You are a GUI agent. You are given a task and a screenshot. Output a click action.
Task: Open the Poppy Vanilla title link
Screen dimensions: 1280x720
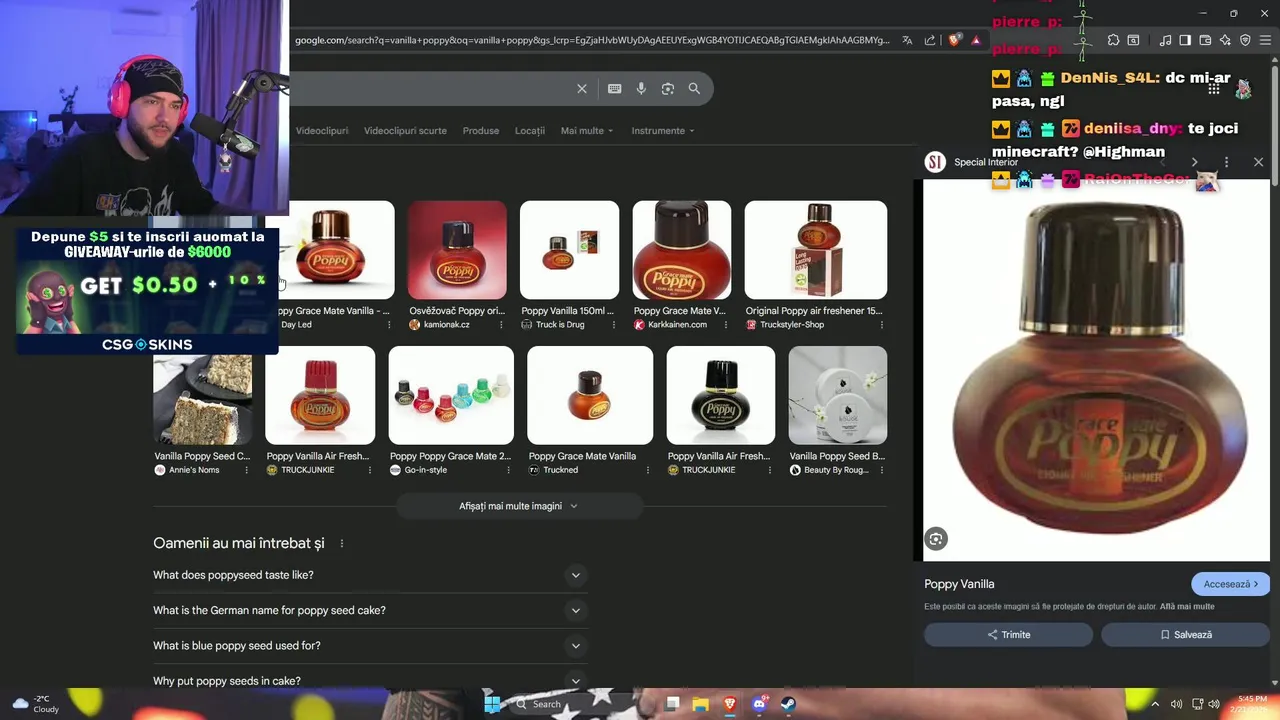click(959, 584)
